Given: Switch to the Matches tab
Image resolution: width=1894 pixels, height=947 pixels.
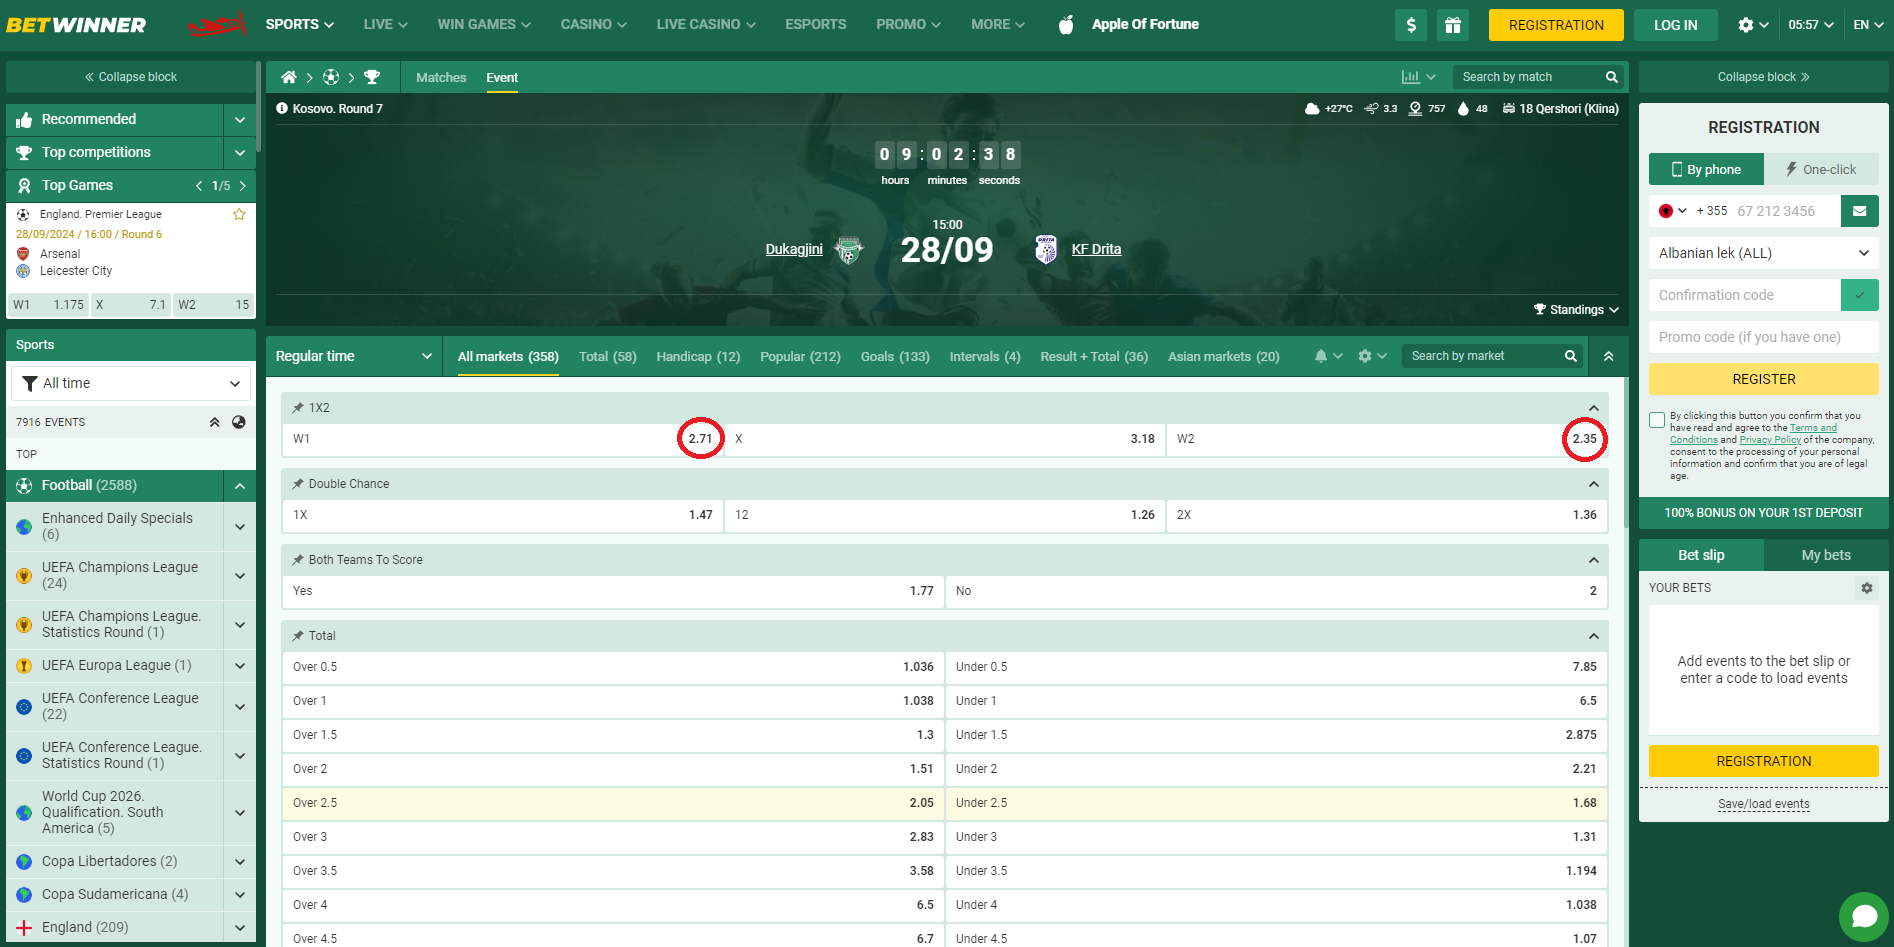Looking at the screenshot, I should point(441,77).
